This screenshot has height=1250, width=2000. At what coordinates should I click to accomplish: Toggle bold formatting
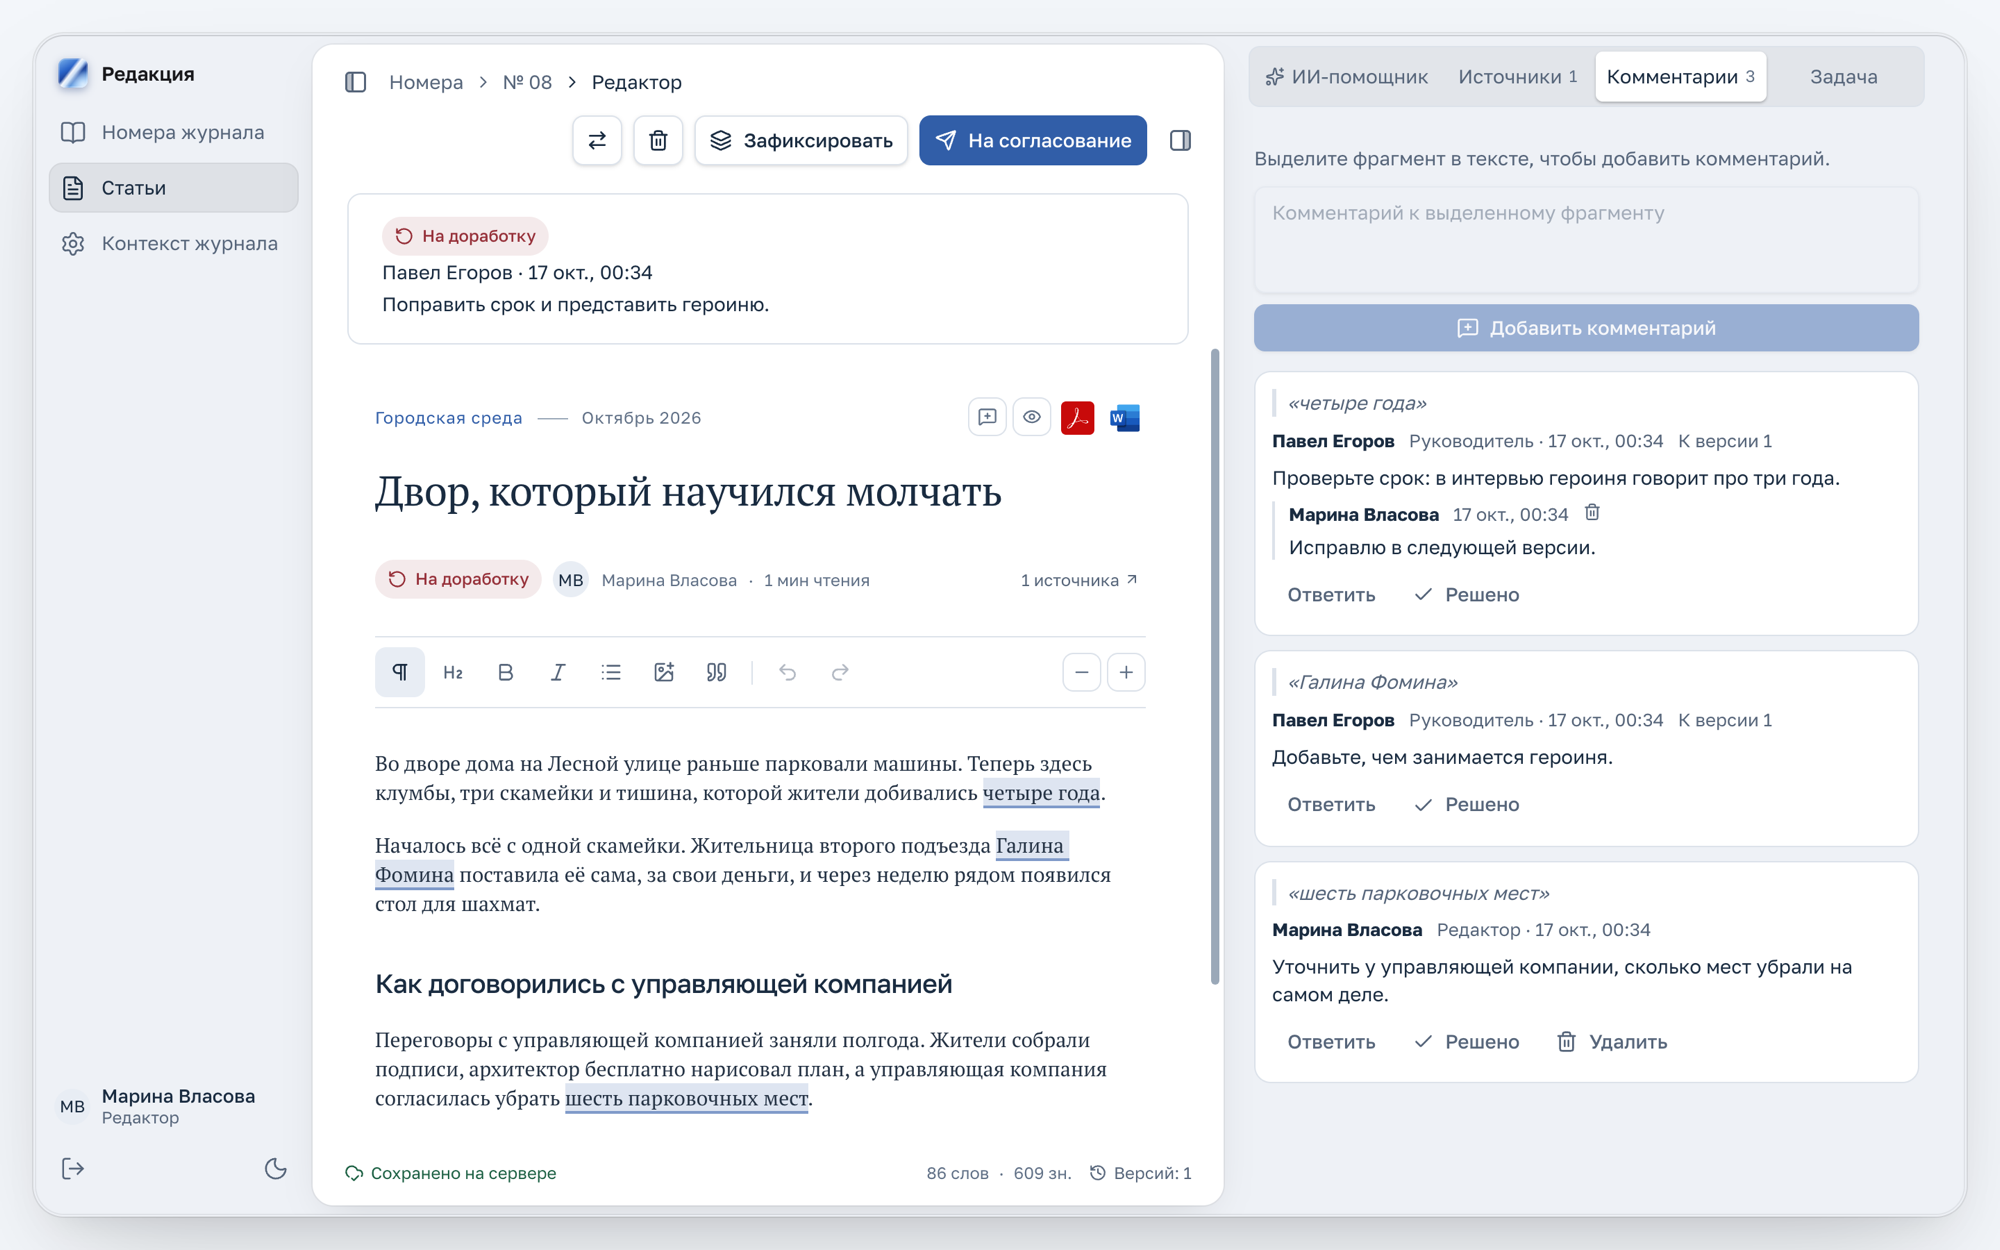(506, 672)
